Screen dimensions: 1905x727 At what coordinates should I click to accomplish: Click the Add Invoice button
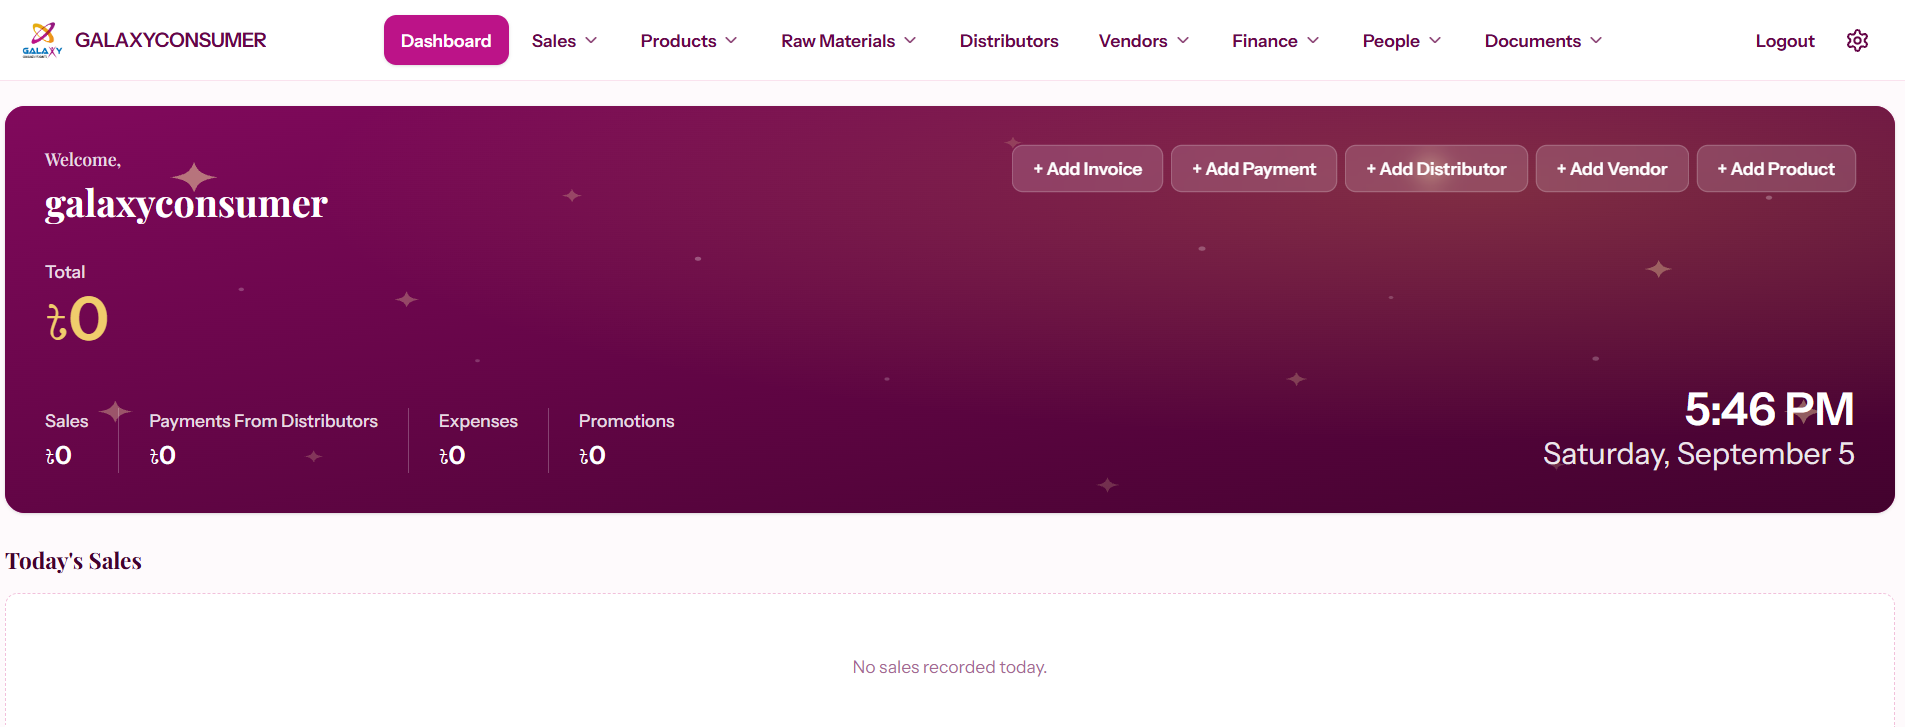point(1087,169)
